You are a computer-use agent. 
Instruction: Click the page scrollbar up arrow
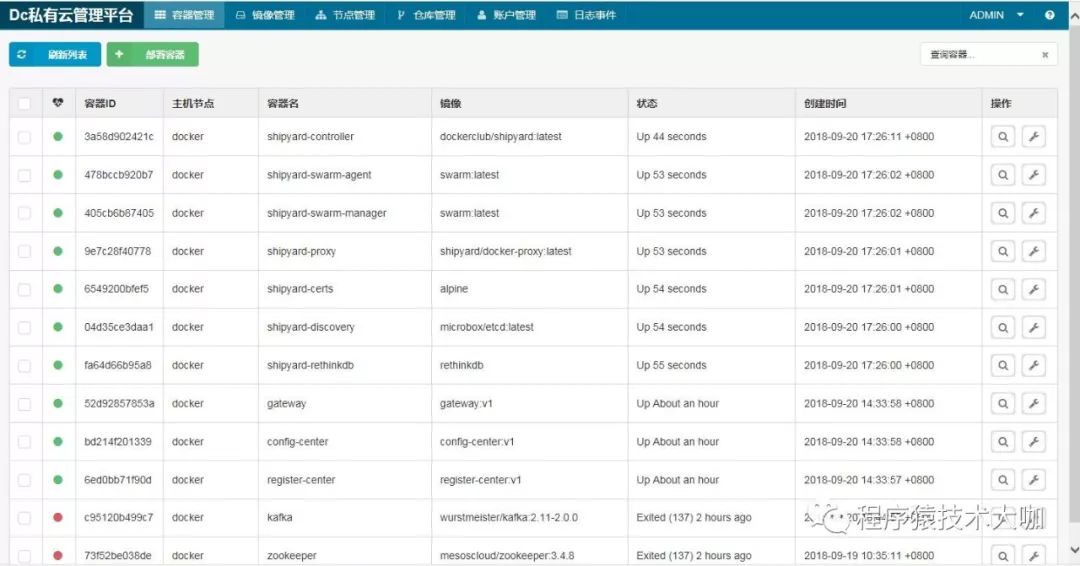coord(1074,15)
